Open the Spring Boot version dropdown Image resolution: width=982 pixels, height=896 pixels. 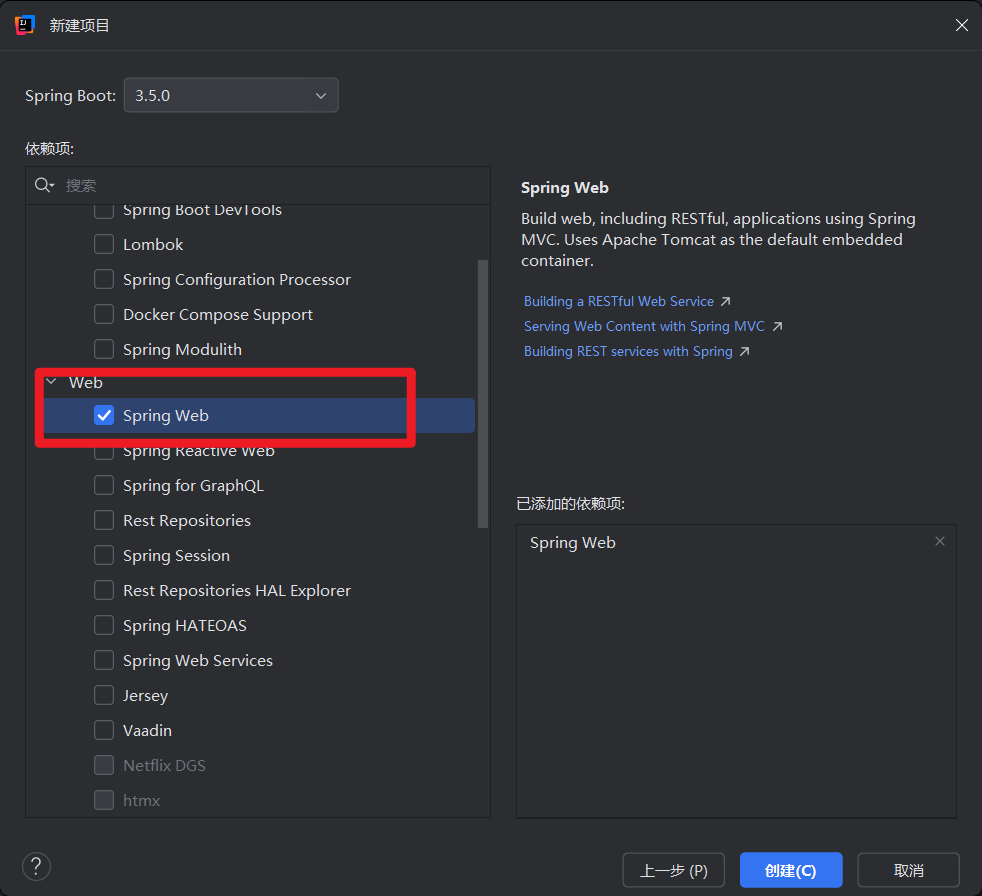point(231,96)
